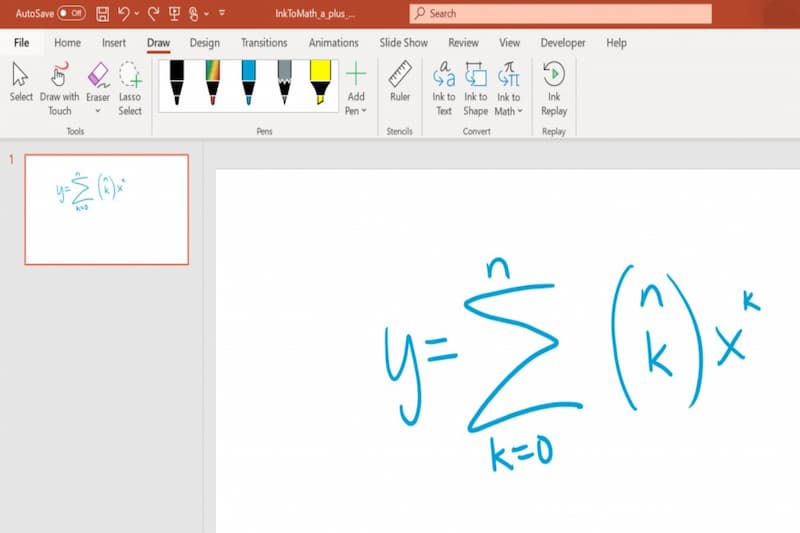Enable Draw with Touch
This screenshot has height=533, width=800.
coord(59,89)
